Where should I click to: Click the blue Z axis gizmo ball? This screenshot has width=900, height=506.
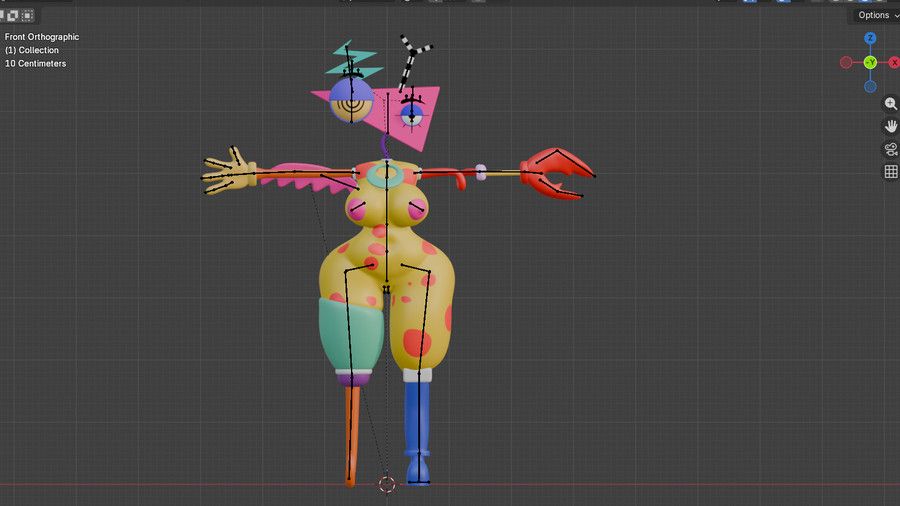tap(870, 38)
